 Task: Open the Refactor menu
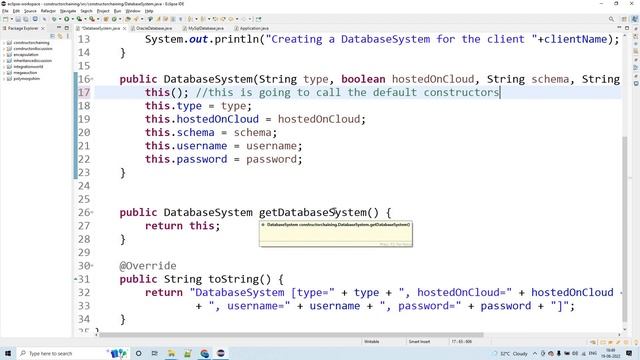(x=48, y=11)
